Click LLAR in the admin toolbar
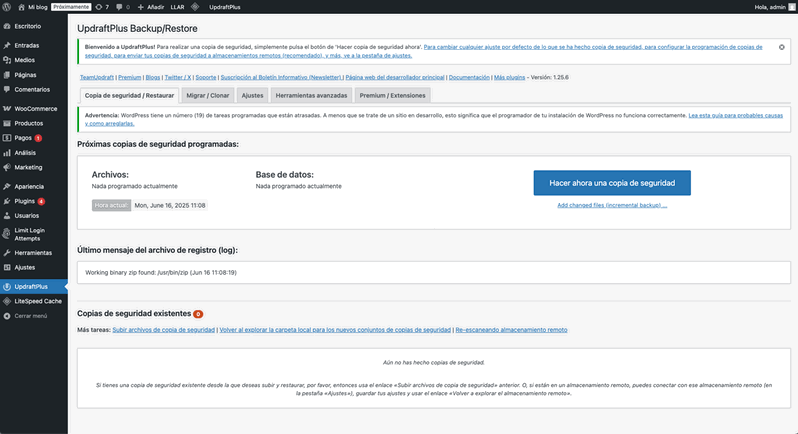This screenshot has height=434, width=798. point(177,7)
